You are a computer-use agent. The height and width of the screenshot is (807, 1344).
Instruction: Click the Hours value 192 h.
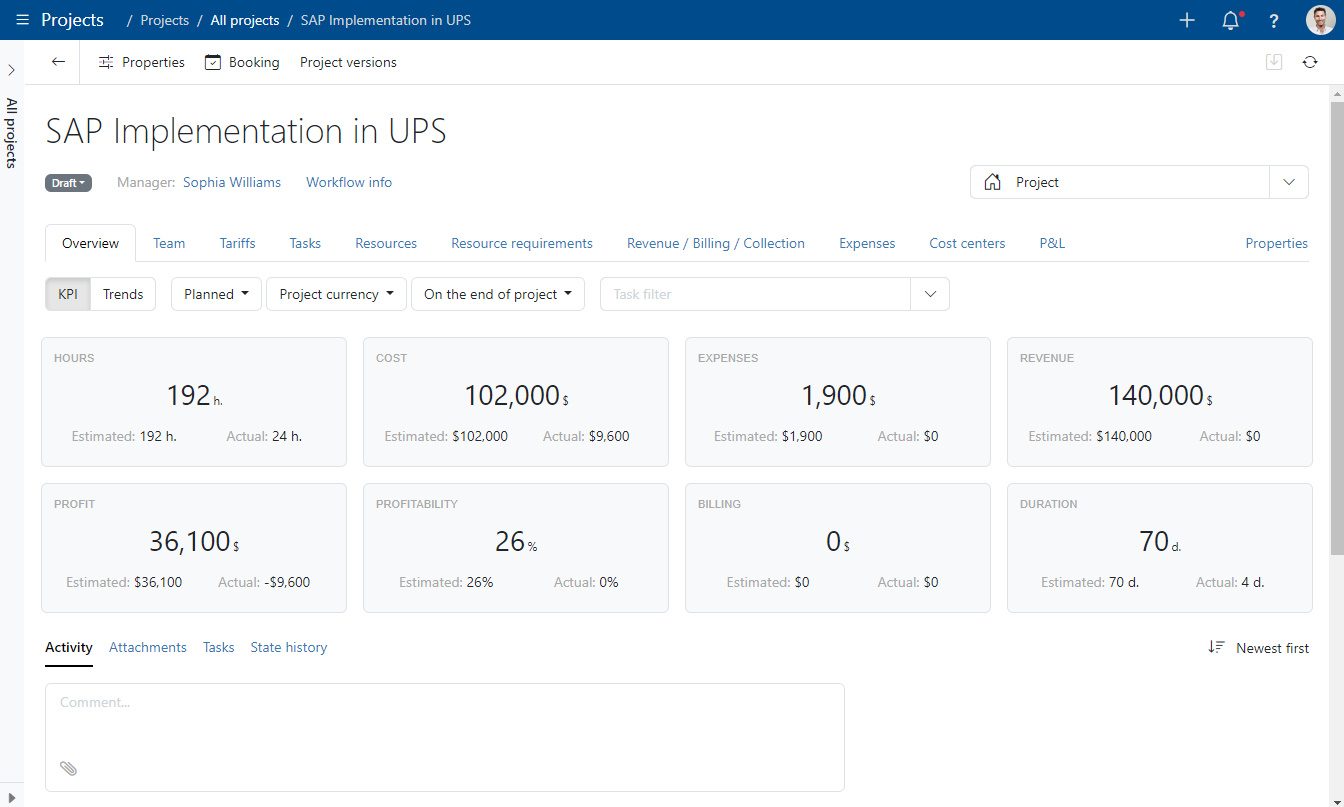click(x=194, y=396)
